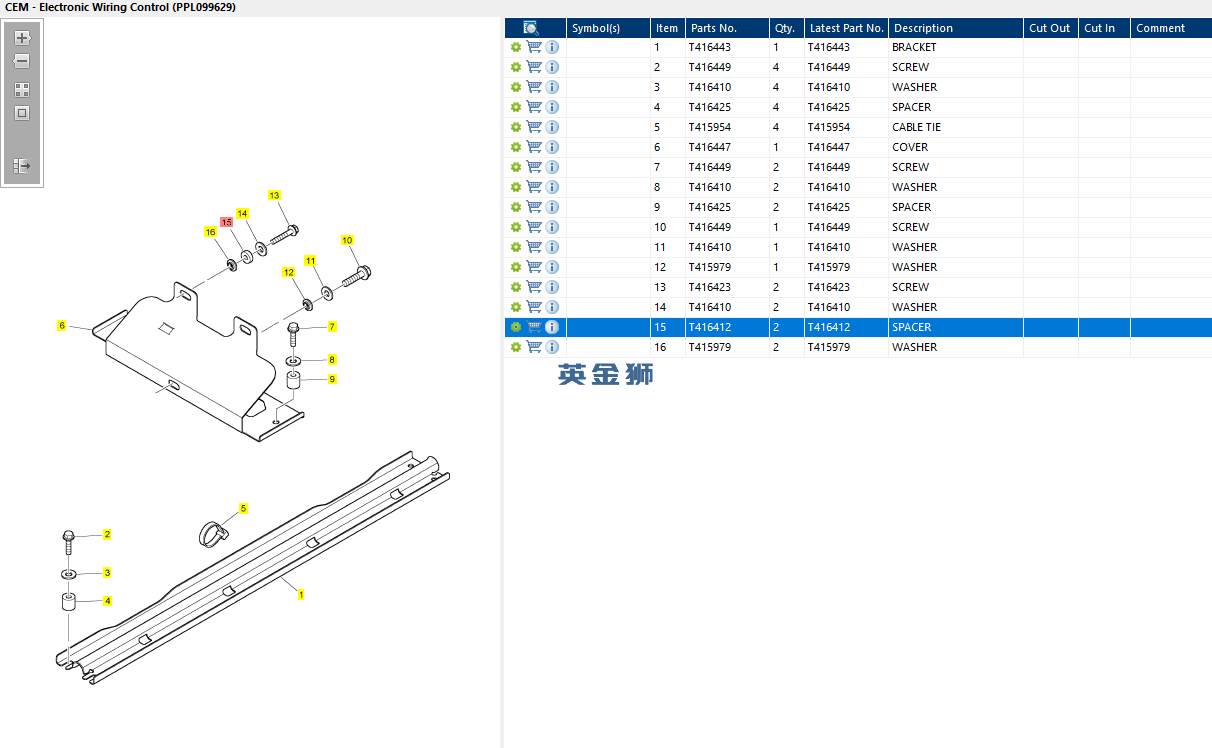Sort by Parts No. column header
The height and width of the screenshot is (748, 1212).
(727, 28)
